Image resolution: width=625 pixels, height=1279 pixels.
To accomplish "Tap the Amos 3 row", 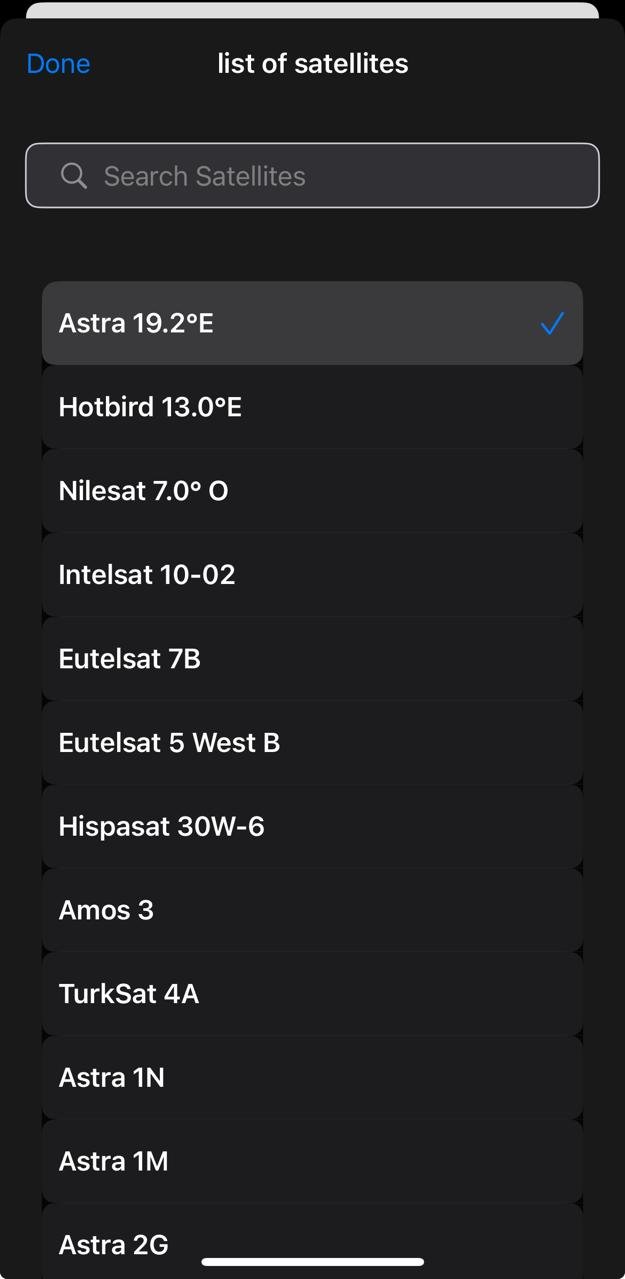I will point(106,910).
